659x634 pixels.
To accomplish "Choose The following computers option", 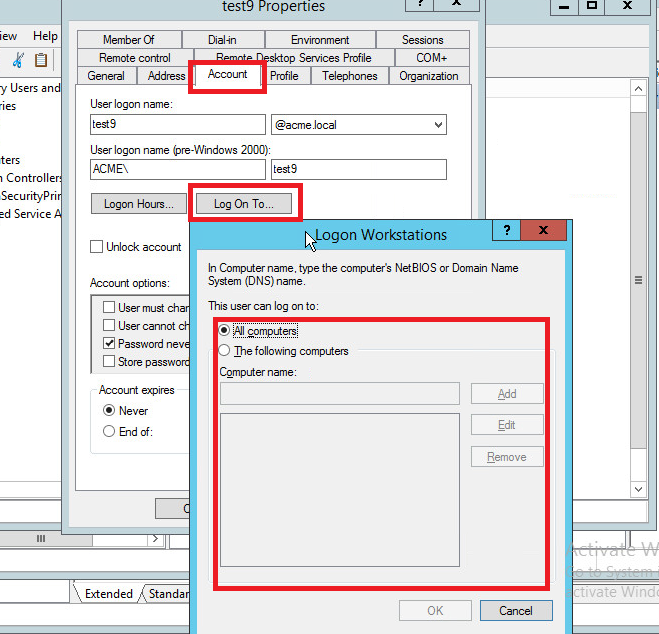I will pos(224,350).
